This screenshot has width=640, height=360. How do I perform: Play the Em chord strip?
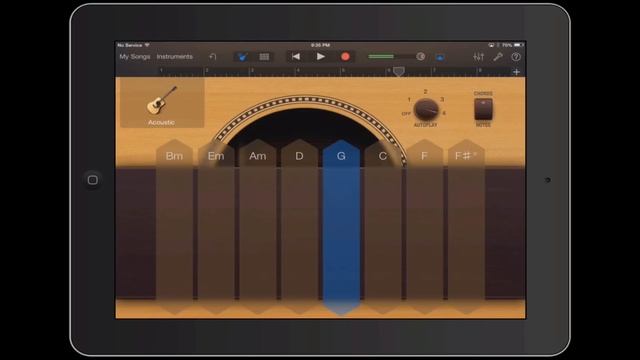pos(216,227)
